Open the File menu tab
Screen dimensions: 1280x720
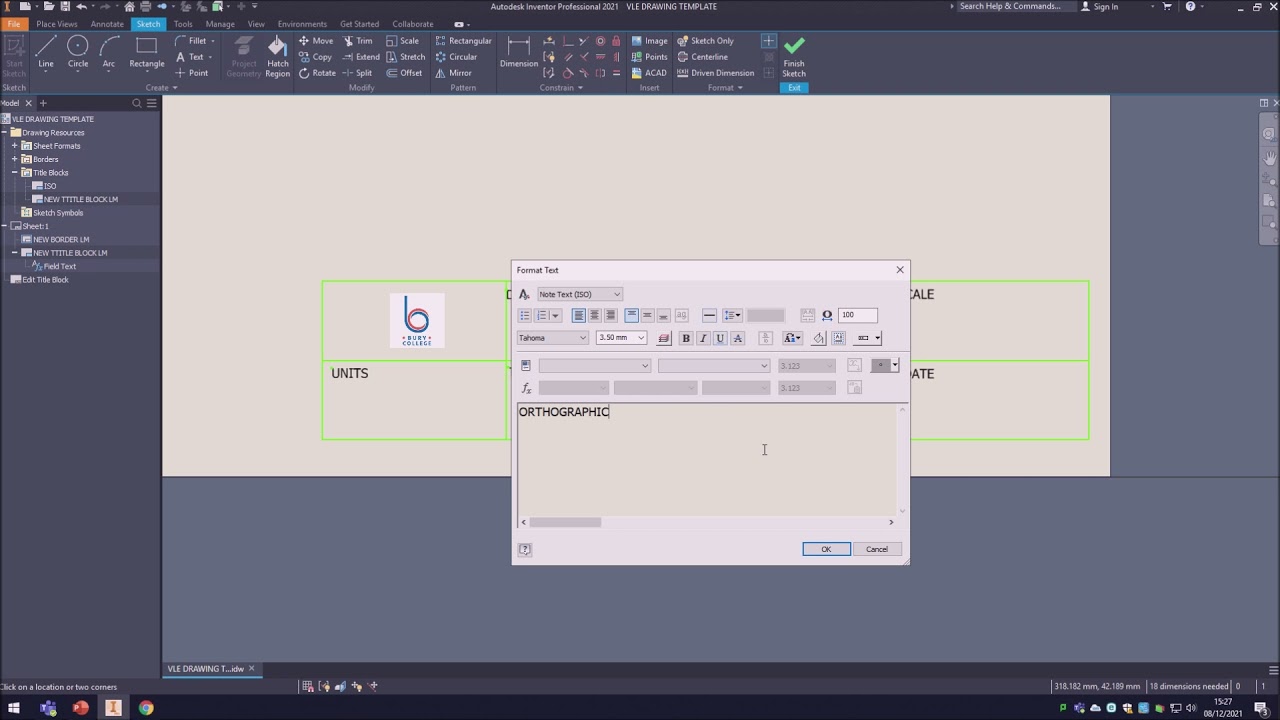click(13, 24)
